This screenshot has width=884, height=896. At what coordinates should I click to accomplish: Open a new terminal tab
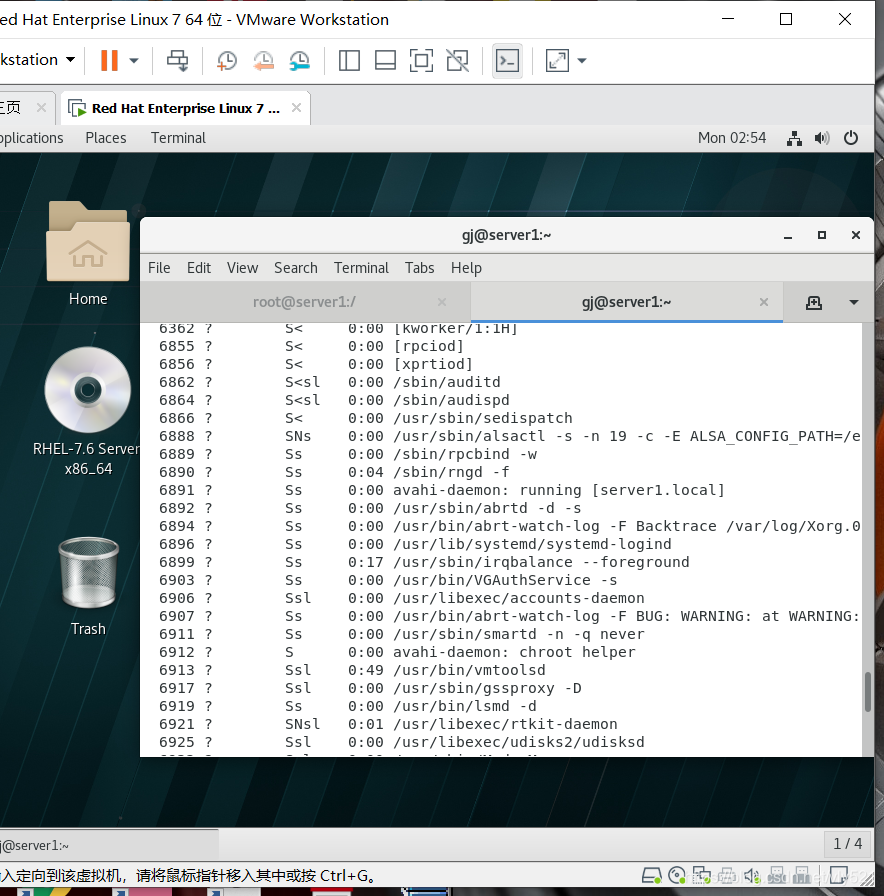(x=814, y=302)
